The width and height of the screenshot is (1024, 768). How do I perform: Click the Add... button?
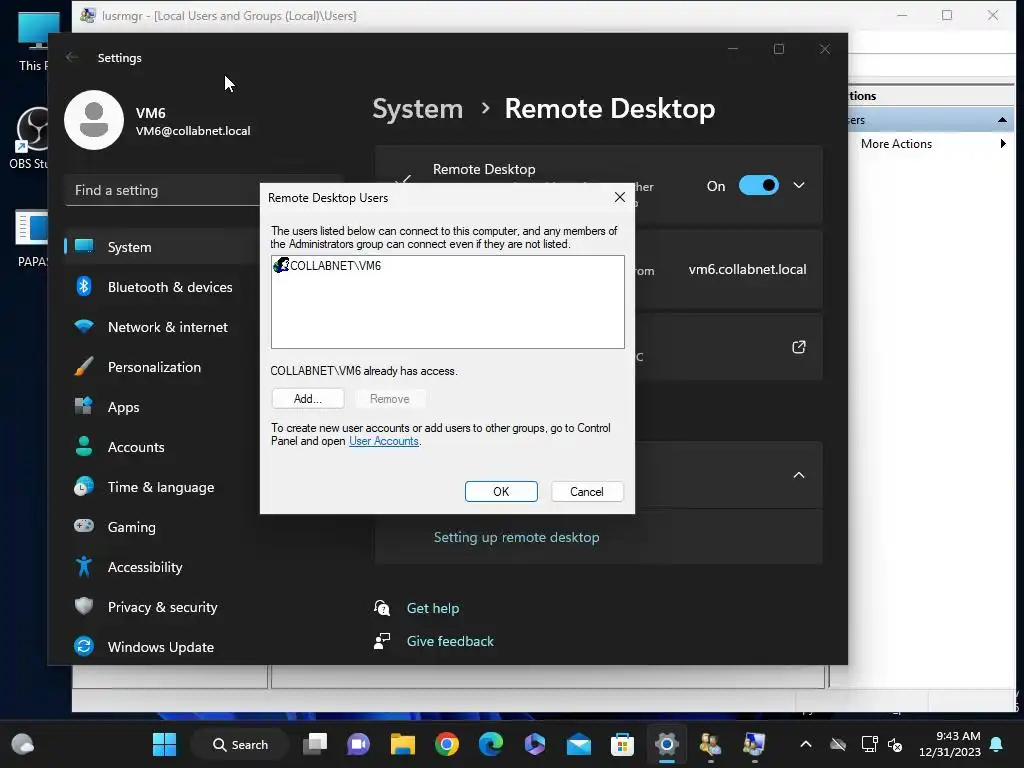click(308, 399)
